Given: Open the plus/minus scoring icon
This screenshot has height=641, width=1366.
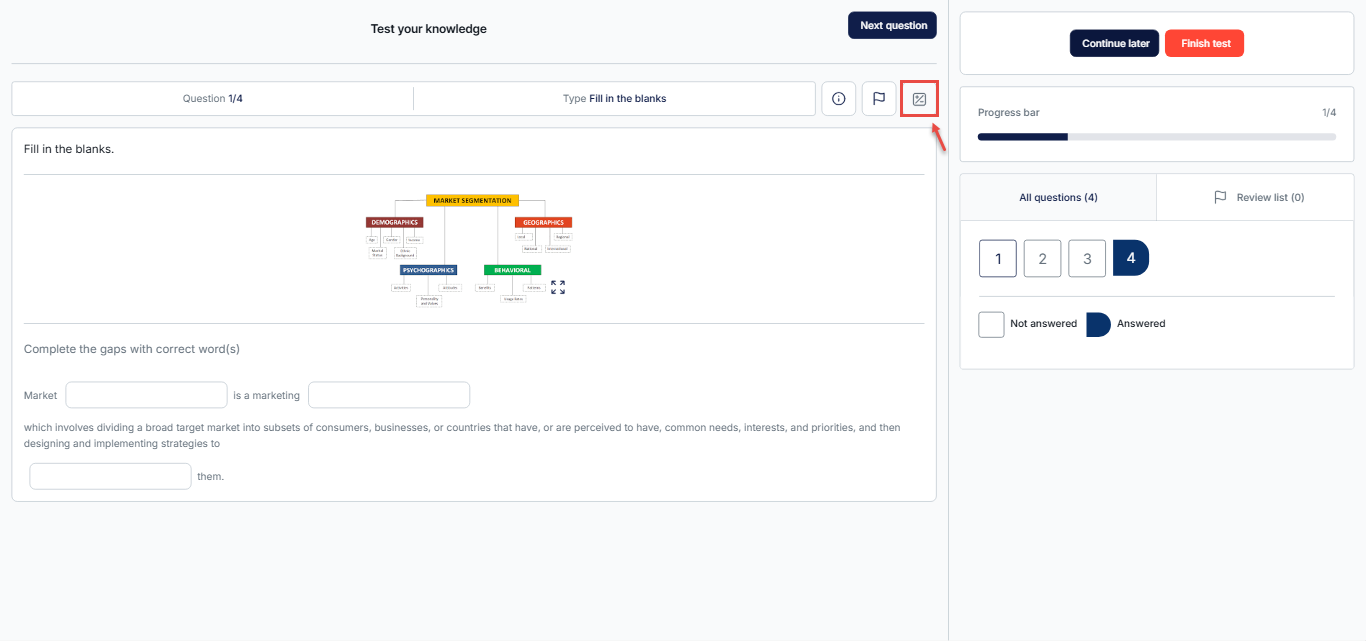Looking at the screenshot, I should (x=920, y=99).
